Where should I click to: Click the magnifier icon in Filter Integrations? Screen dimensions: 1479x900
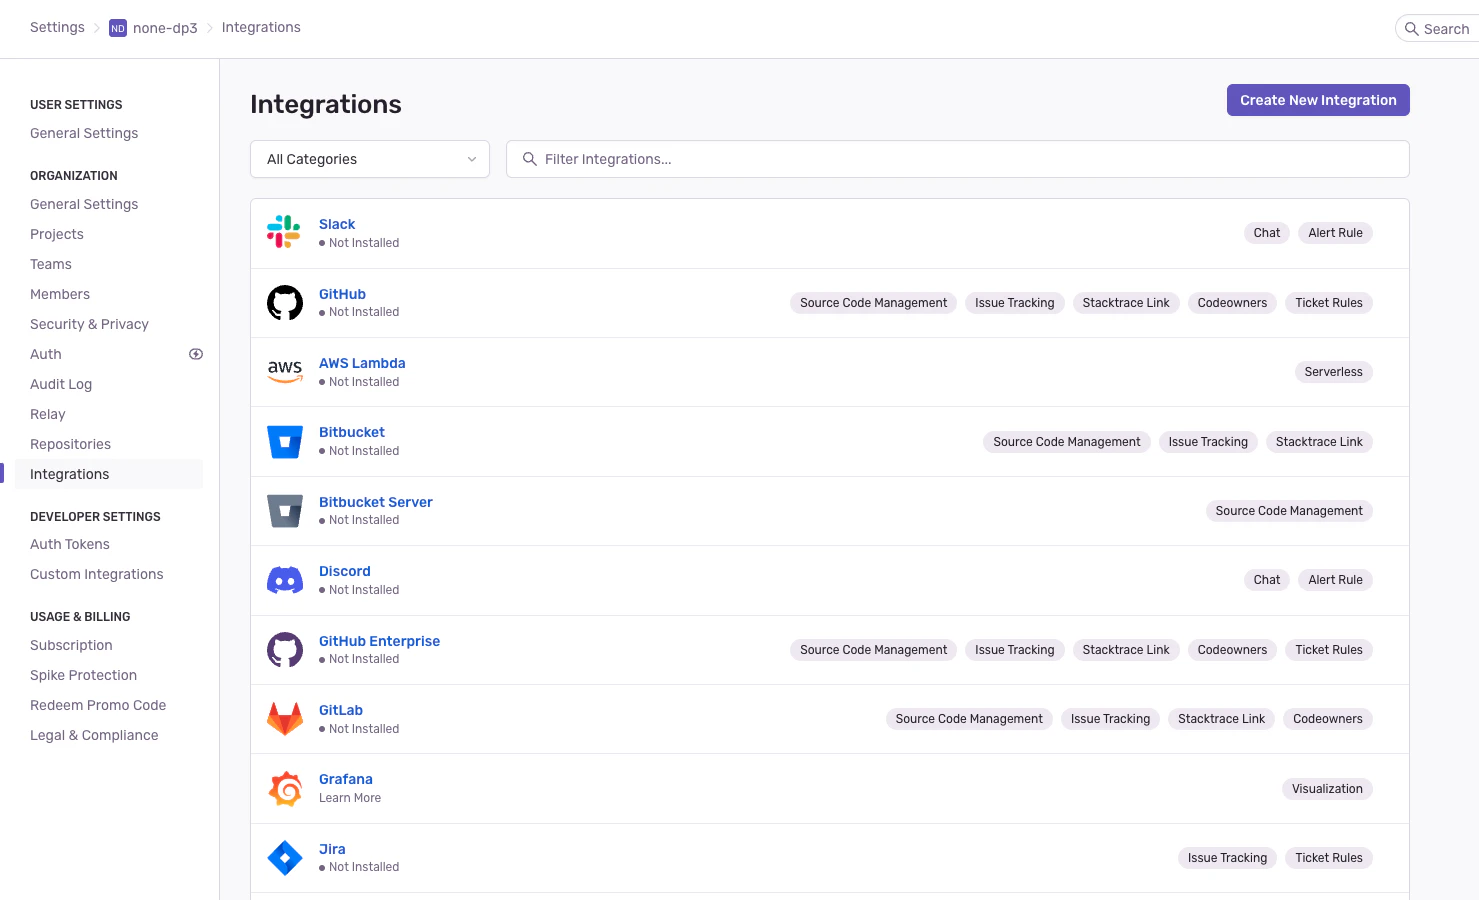530,159
